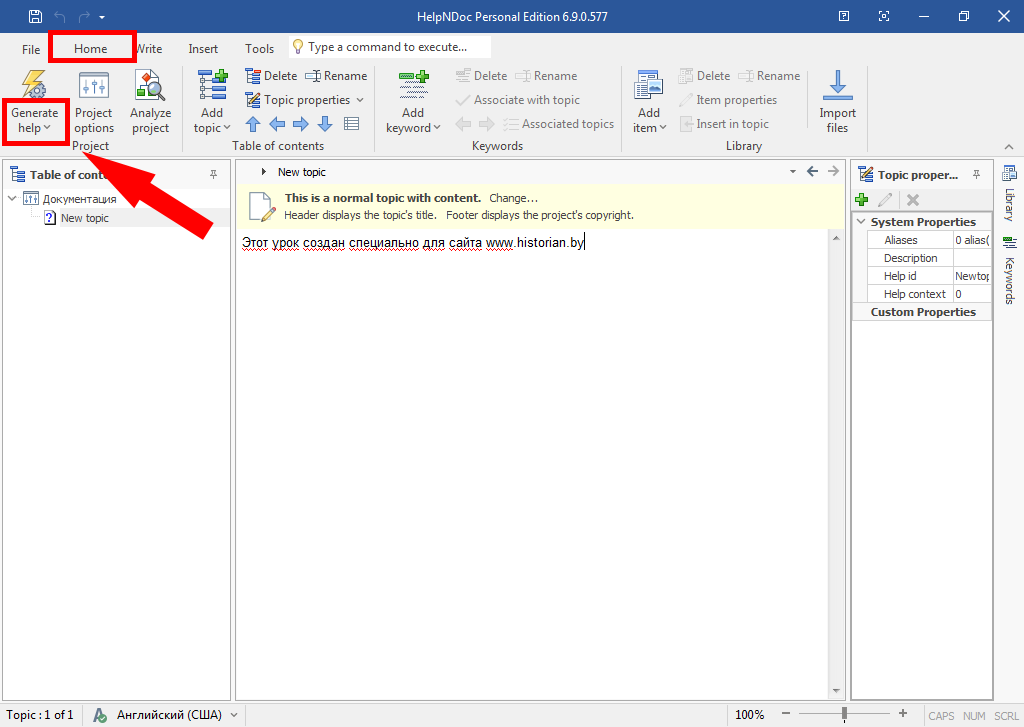Click the zoom slider handle
The image size is (1024, 727).
(x=845, y=714)
